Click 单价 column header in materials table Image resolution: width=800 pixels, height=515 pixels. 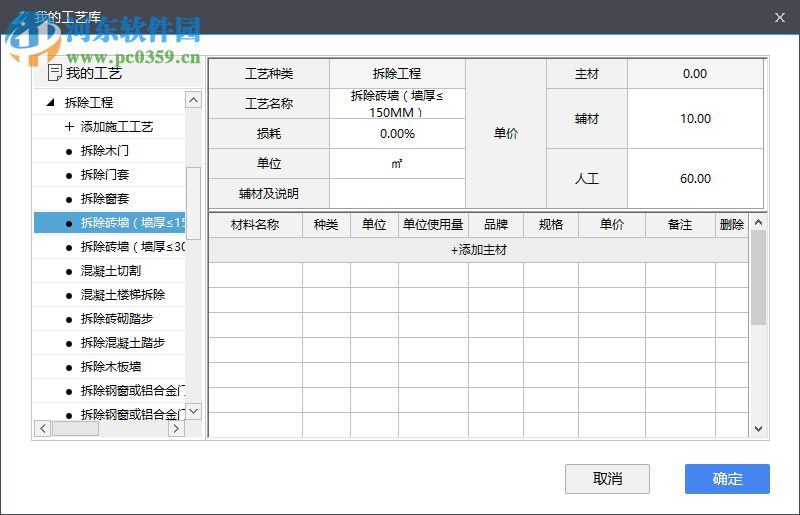(612, 225)
